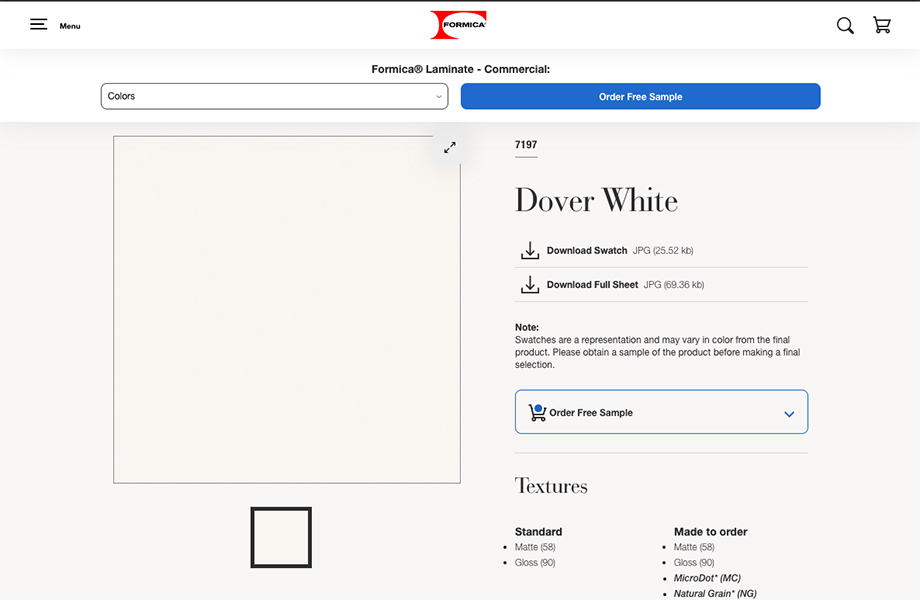This screenshot has height=600, width=920.
Task: Click the JPG (25.52 kb) file size
Action: (x=663, y=250)
